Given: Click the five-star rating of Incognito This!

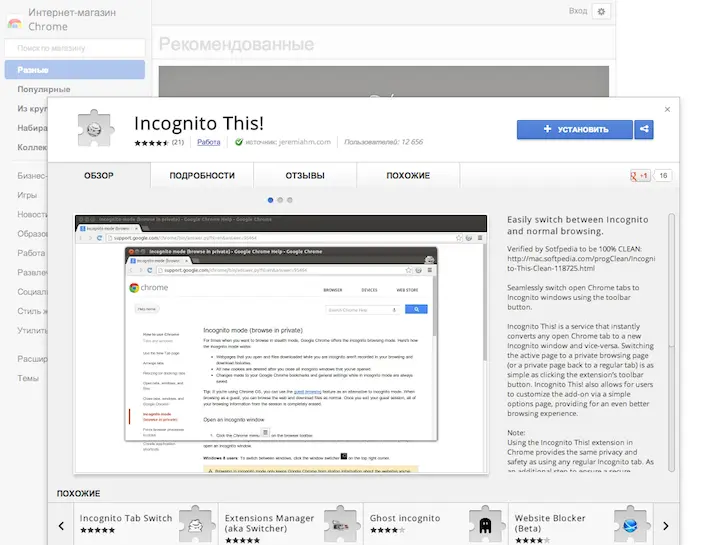Looking at the screenshot, I should (x=152, y=143).
